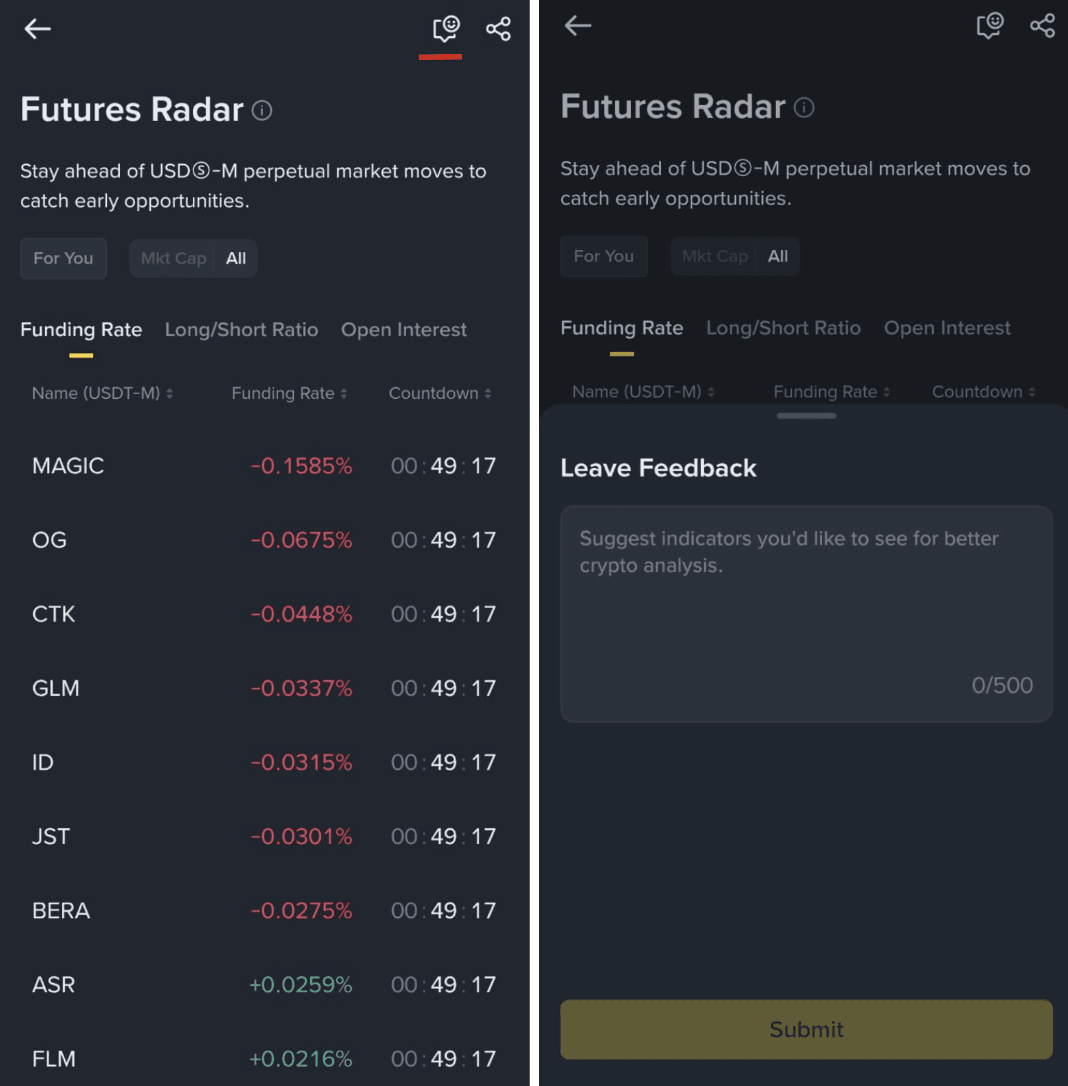The image size is (1068, 1086).
Task: Tap the back arrow on left screen
Action: (37, 29)
